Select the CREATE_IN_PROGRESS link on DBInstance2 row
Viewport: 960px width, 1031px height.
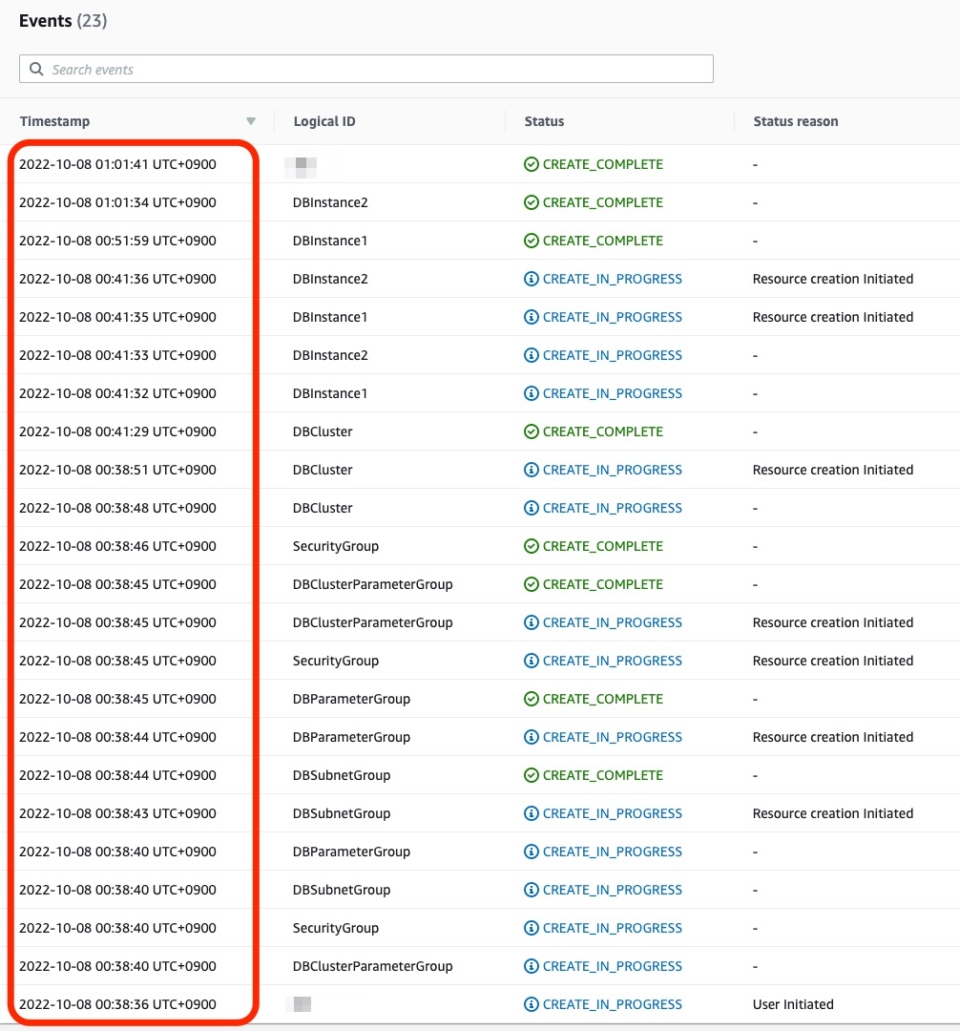[x=612, y=278]
